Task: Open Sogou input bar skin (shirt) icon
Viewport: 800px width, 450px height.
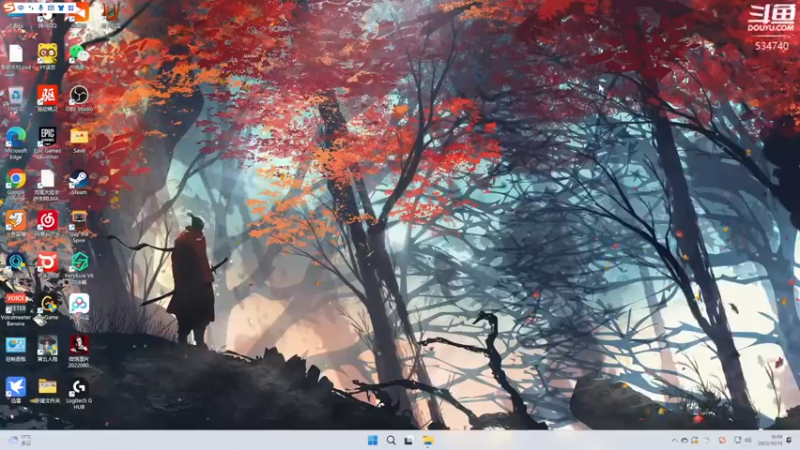Action: point(61,8)
